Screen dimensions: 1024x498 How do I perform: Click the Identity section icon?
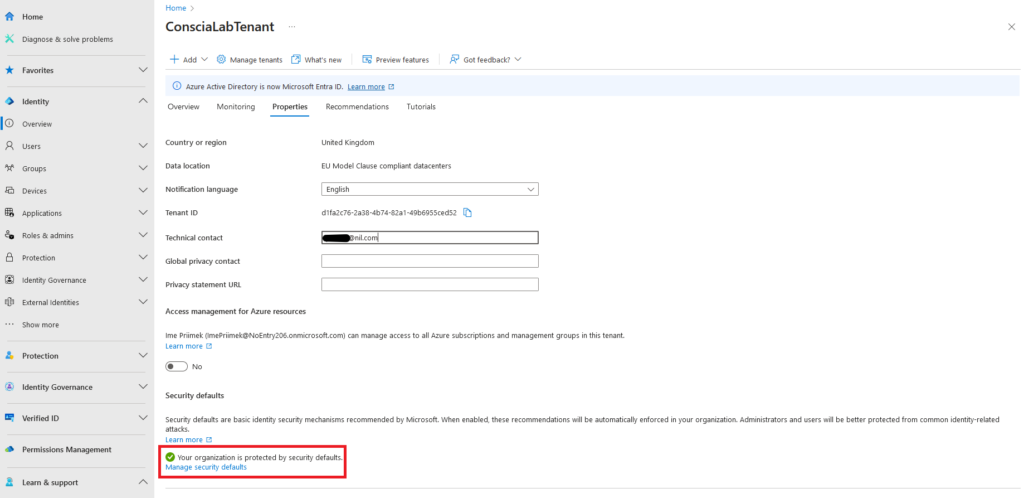(x=9, y=102)
